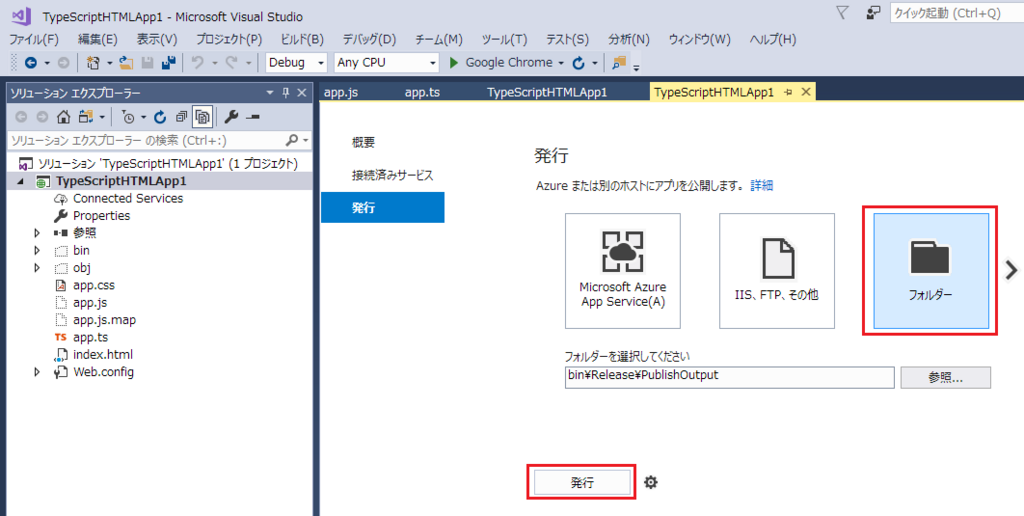Screen dimensions: 1024x516
Task: Open toolbar overflow options dropdown
Action: [636, 67]
